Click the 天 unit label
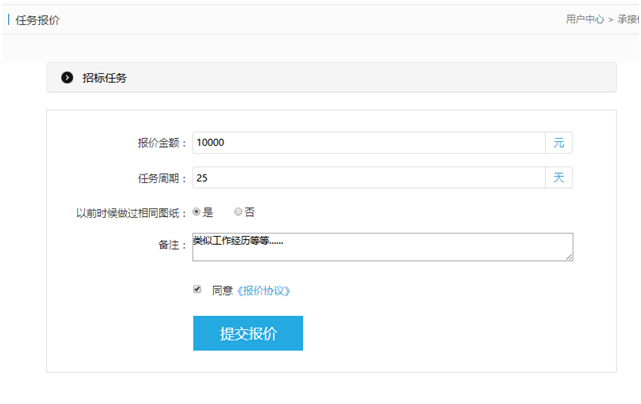The width and height of the screenshot is (641, 404). point(559,177)
